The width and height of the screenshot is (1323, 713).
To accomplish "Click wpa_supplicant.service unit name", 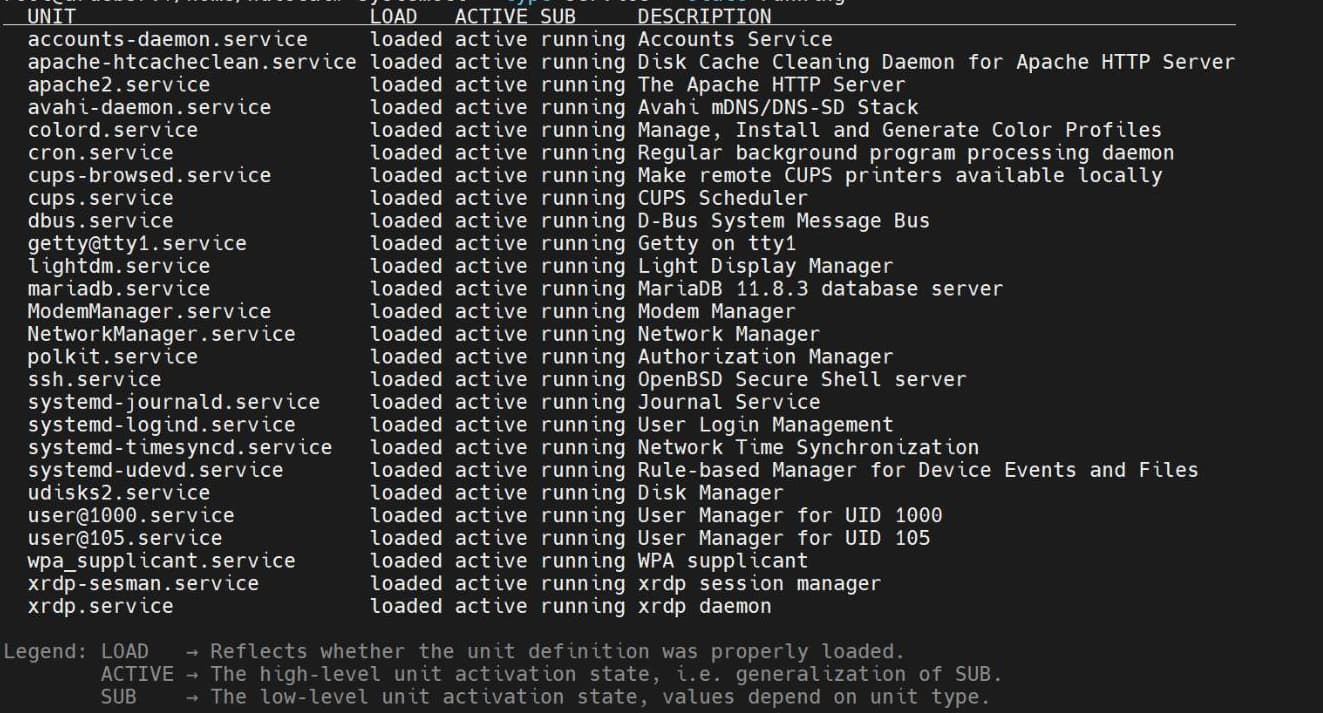I will coord(161,561).
